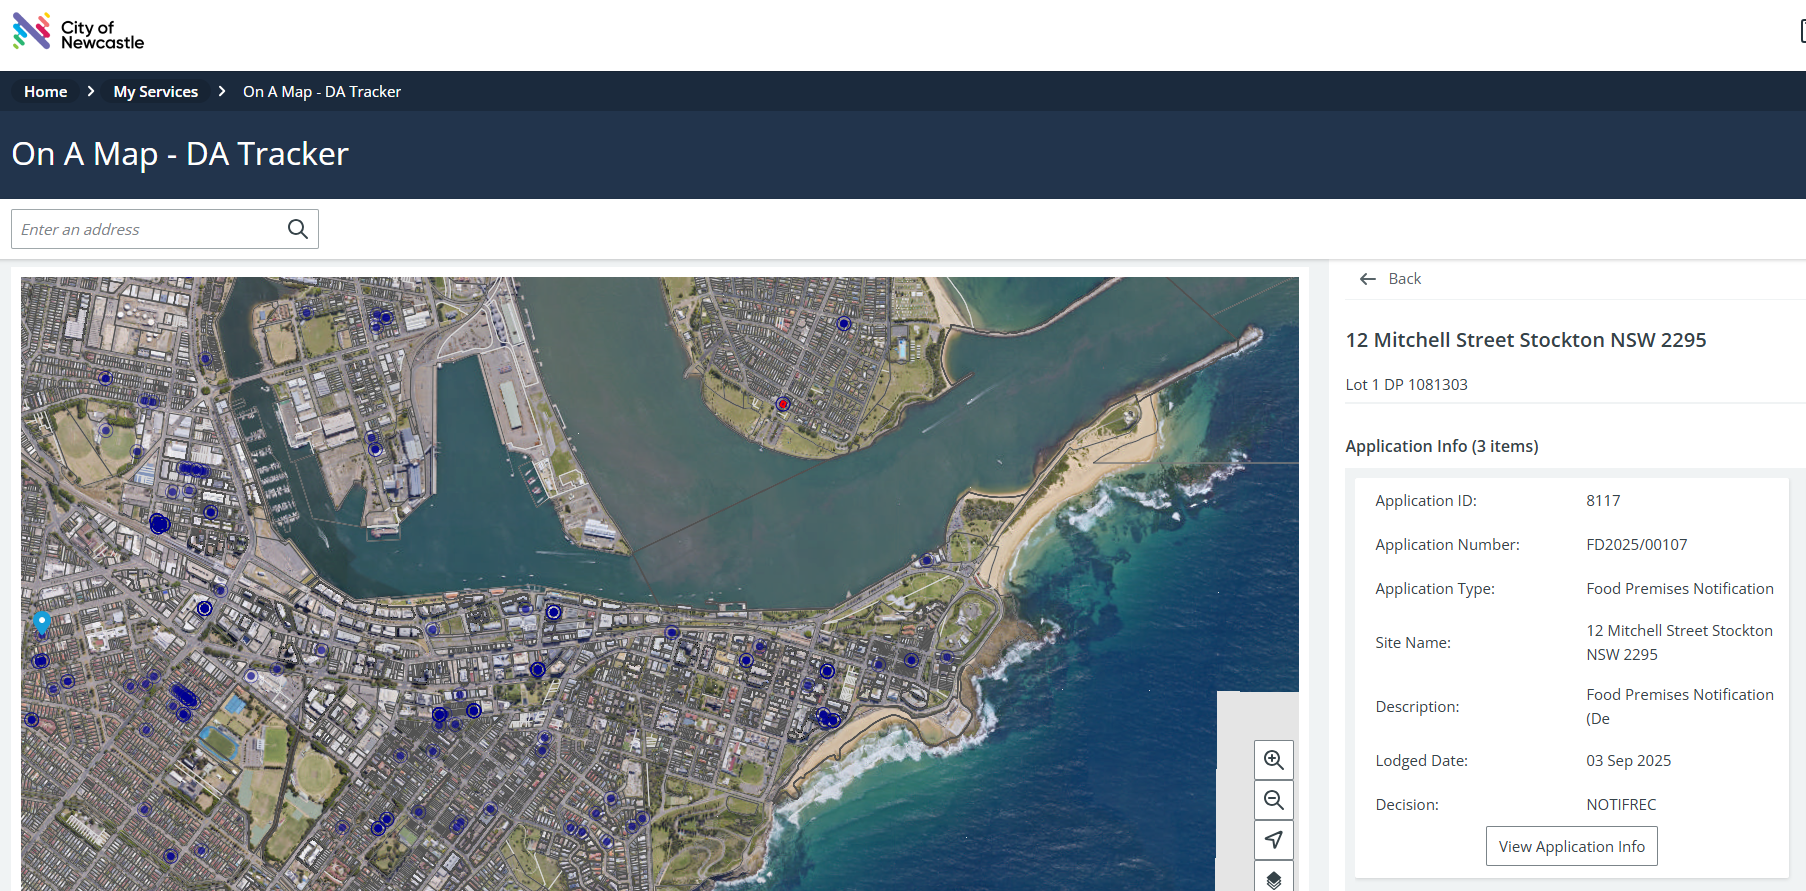Click the locate-me arrow map button

pyautogui.click(x=1273, y=840)
